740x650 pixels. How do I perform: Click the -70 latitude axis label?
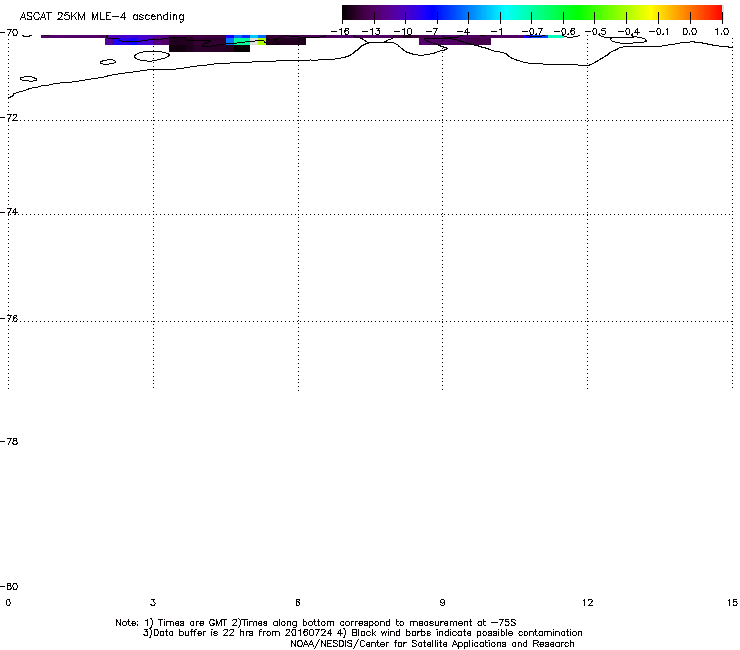pyautogui.click(x=9, y=33)
